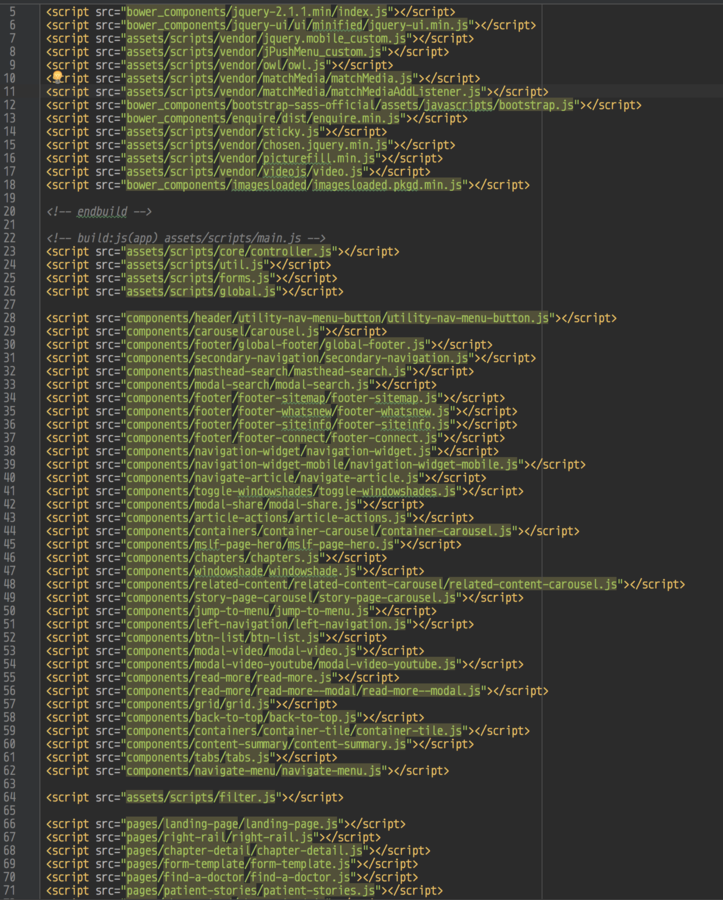Screen dimensions: 723x900
Task: Click the navigate-article.js script path
Action: pos(273,478)
